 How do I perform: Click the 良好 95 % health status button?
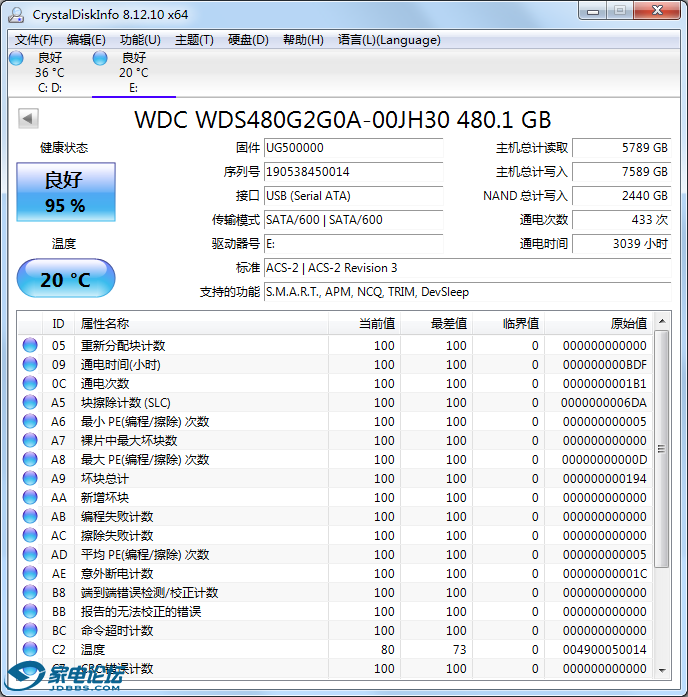click(x=66, y=192)
